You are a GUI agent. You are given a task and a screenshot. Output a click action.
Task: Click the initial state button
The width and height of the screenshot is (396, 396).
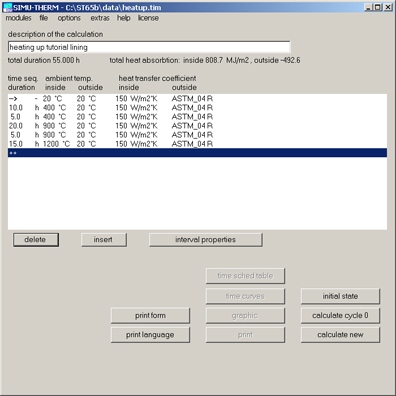coord(340,296)
